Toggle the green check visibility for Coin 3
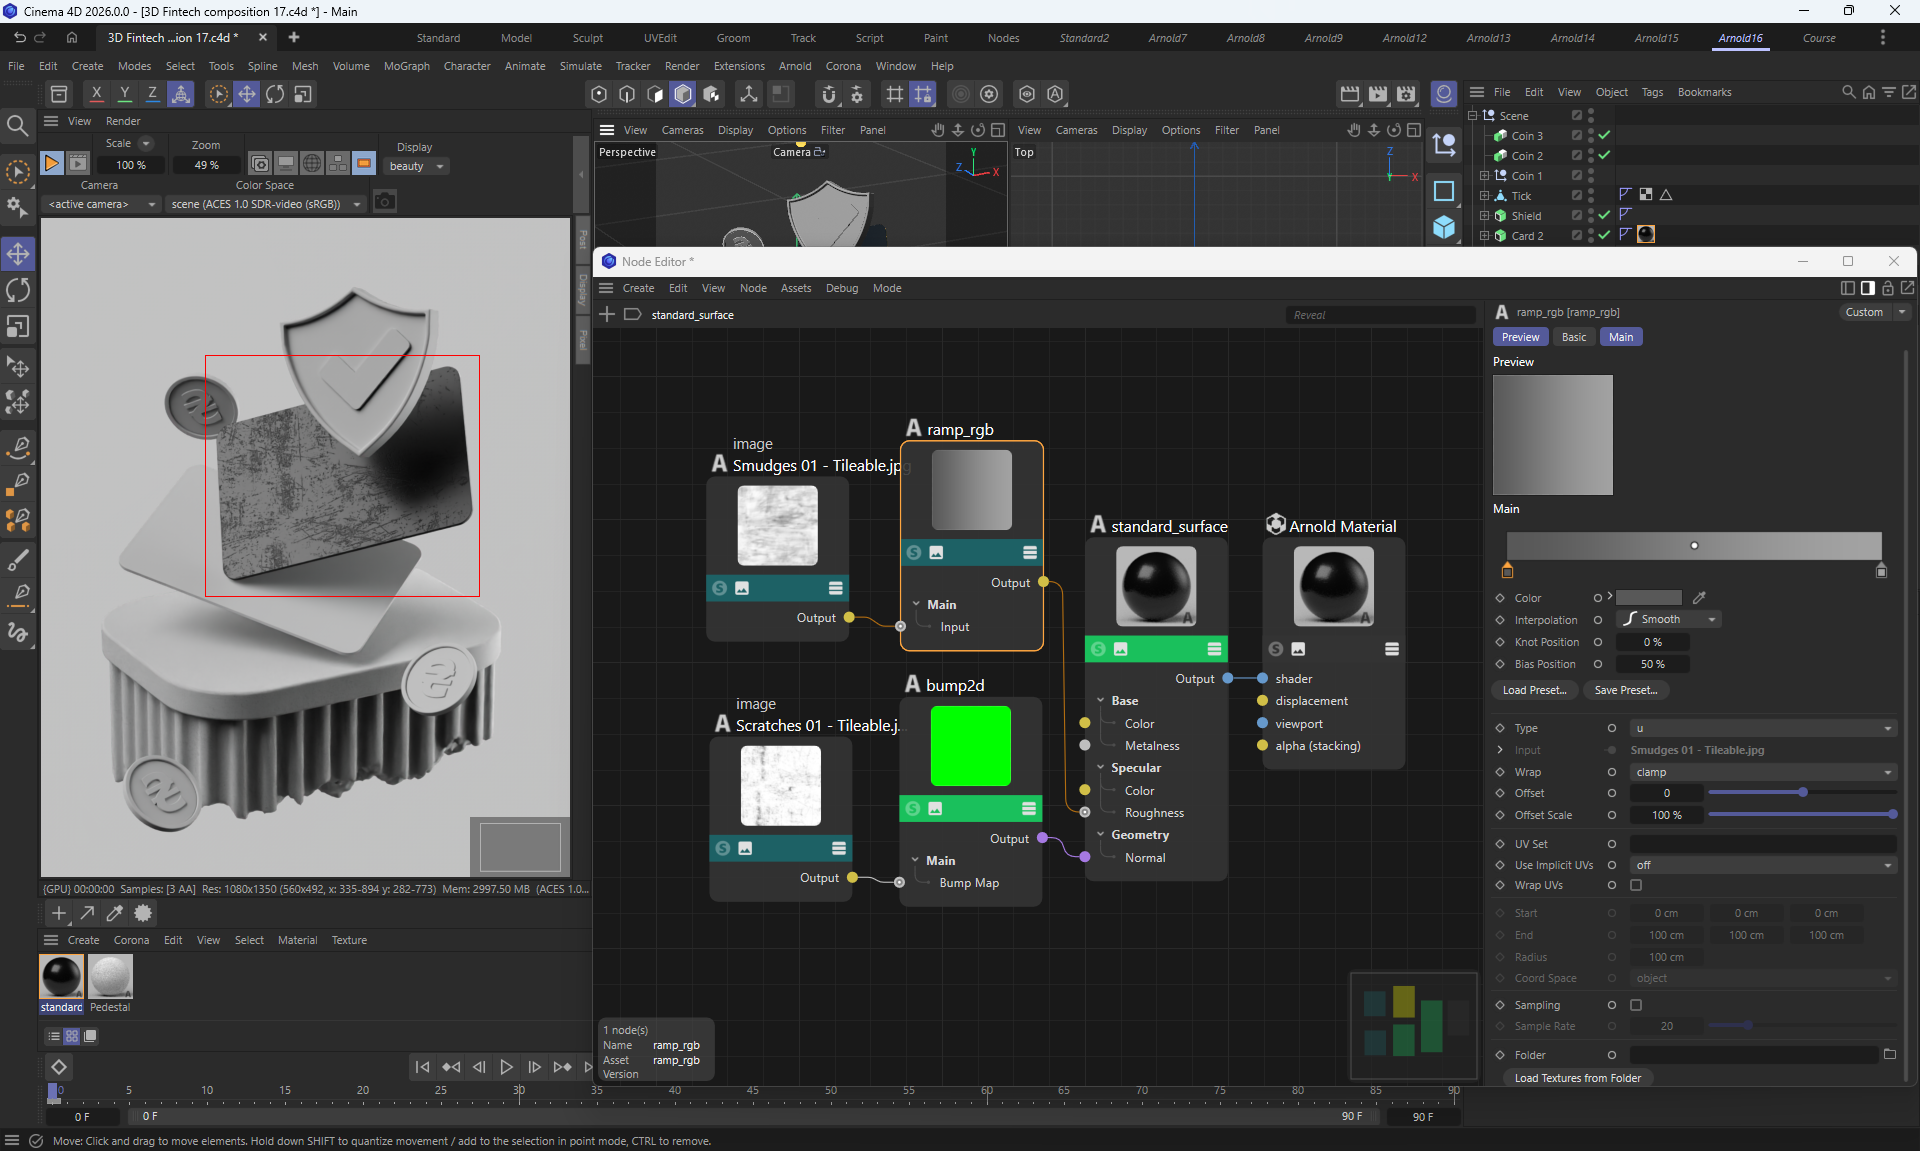1920x1151 pixels. click(x=1604, y=136)
